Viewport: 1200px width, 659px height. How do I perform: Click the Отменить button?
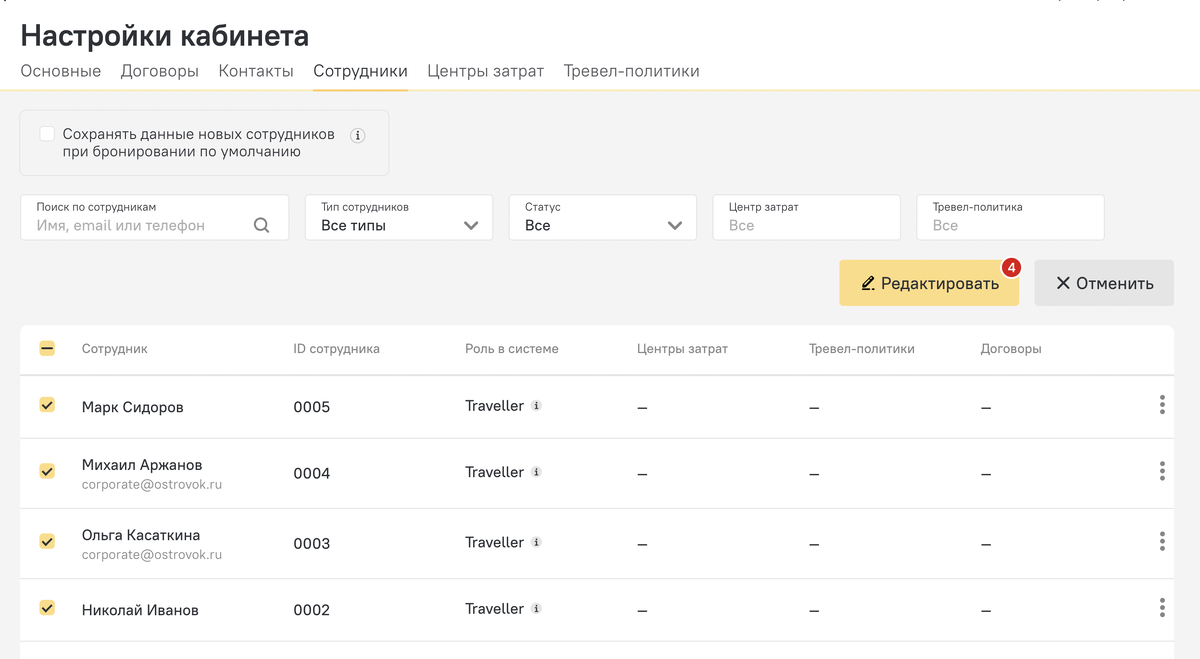point(1104,283)
